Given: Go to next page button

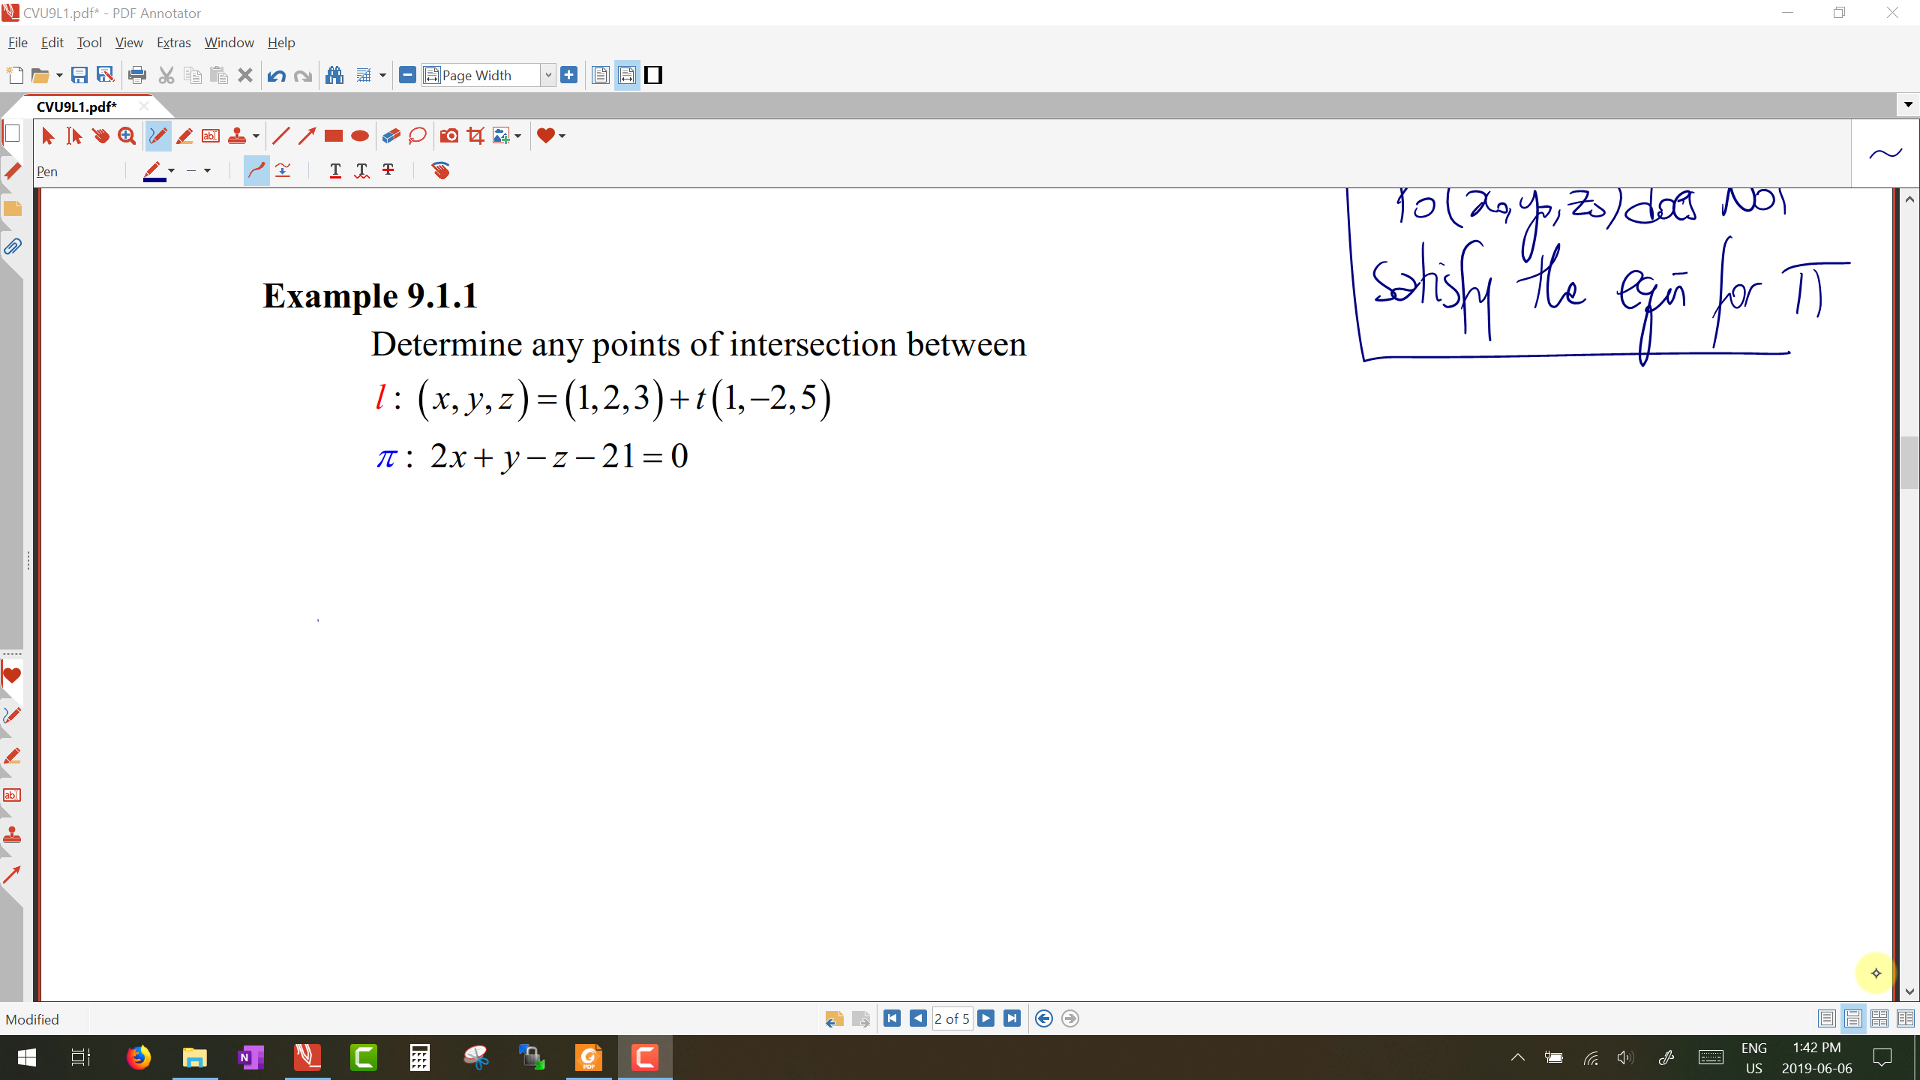Looking at the screenshot, I should click(986, 1019).
